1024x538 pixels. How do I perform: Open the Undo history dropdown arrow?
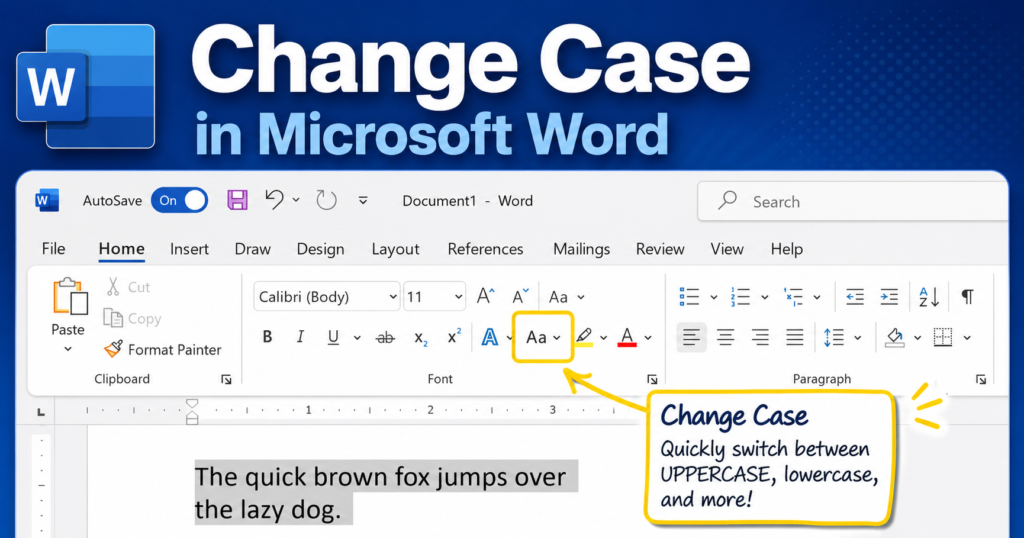click(296, 200)
